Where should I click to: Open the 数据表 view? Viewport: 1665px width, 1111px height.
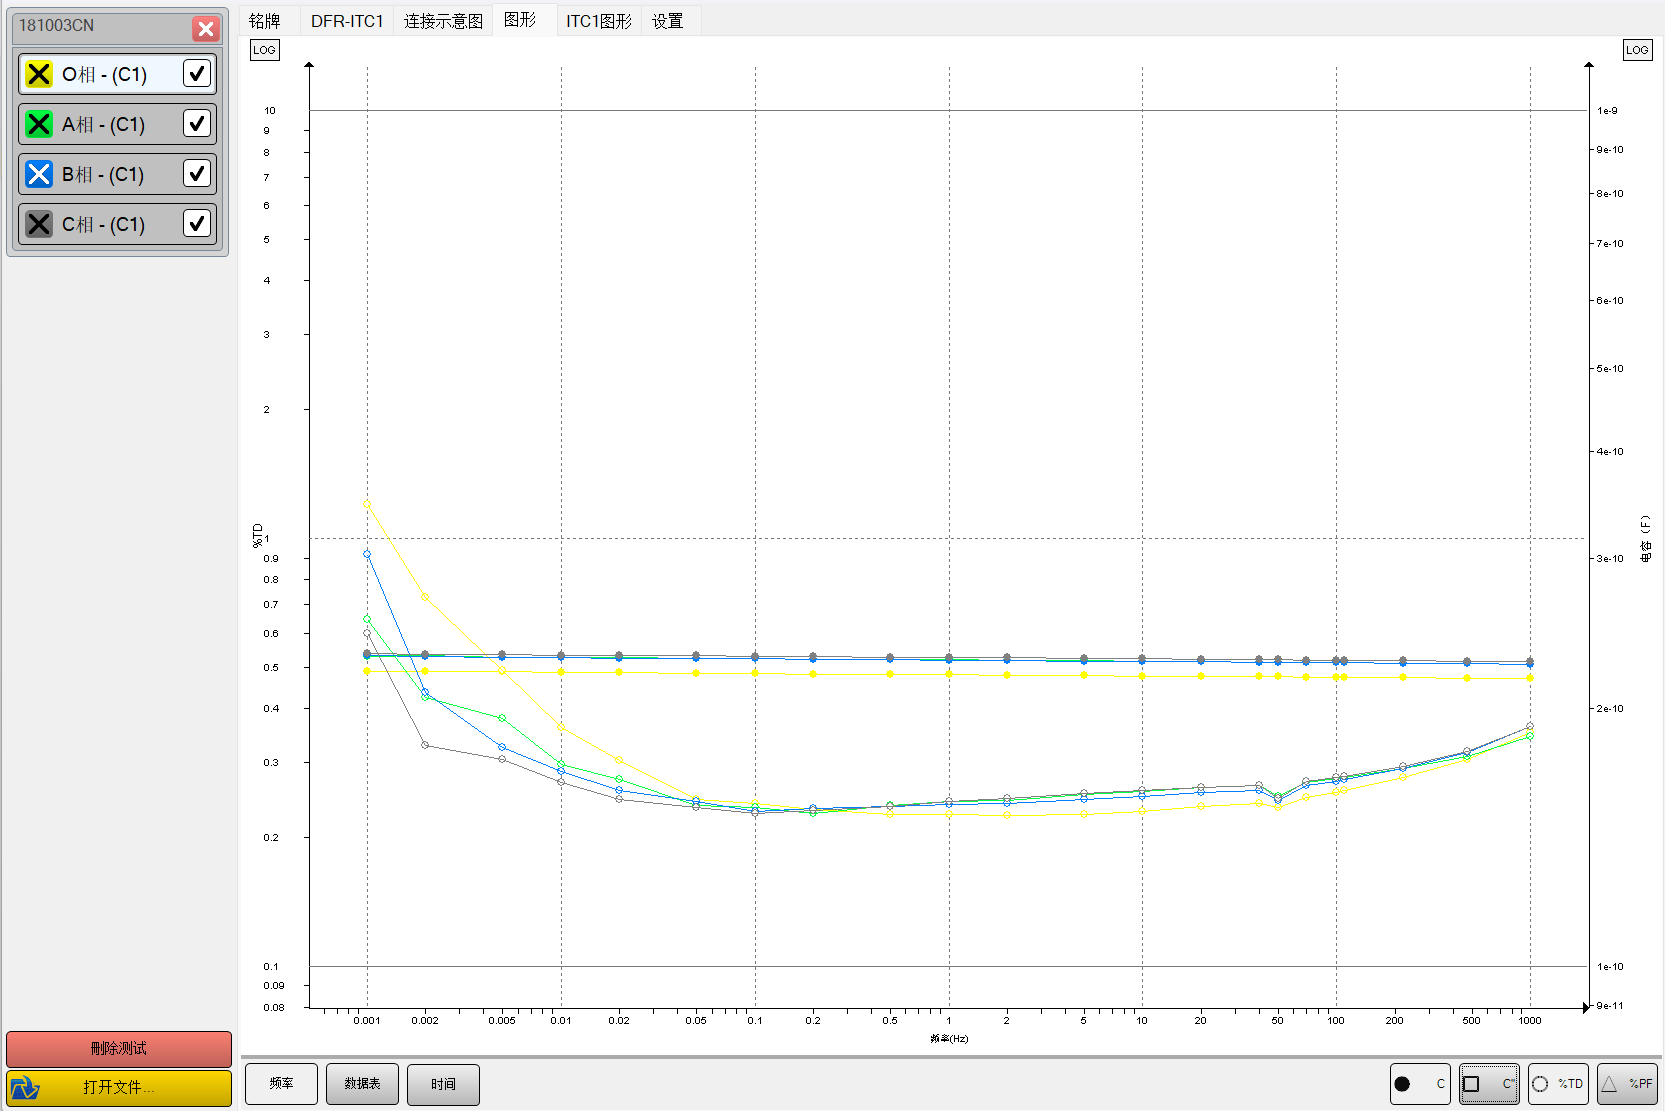pyautogui.click(x=362, y=1084)
